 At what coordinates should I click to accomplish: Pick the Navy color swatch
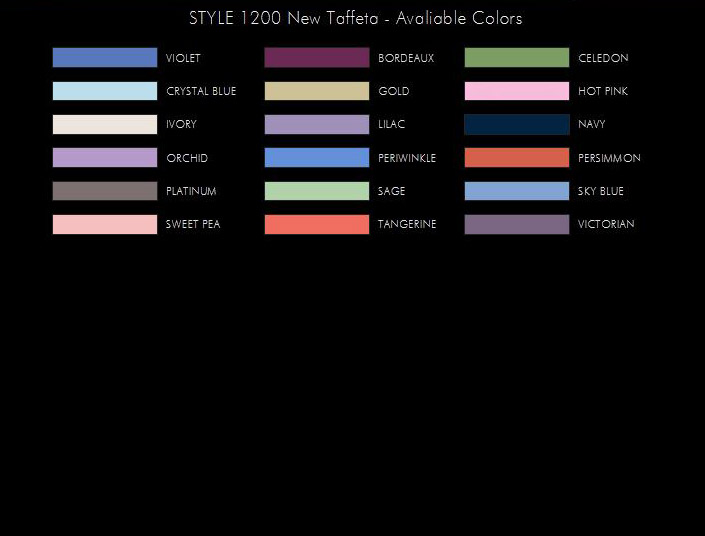(517, 125)
